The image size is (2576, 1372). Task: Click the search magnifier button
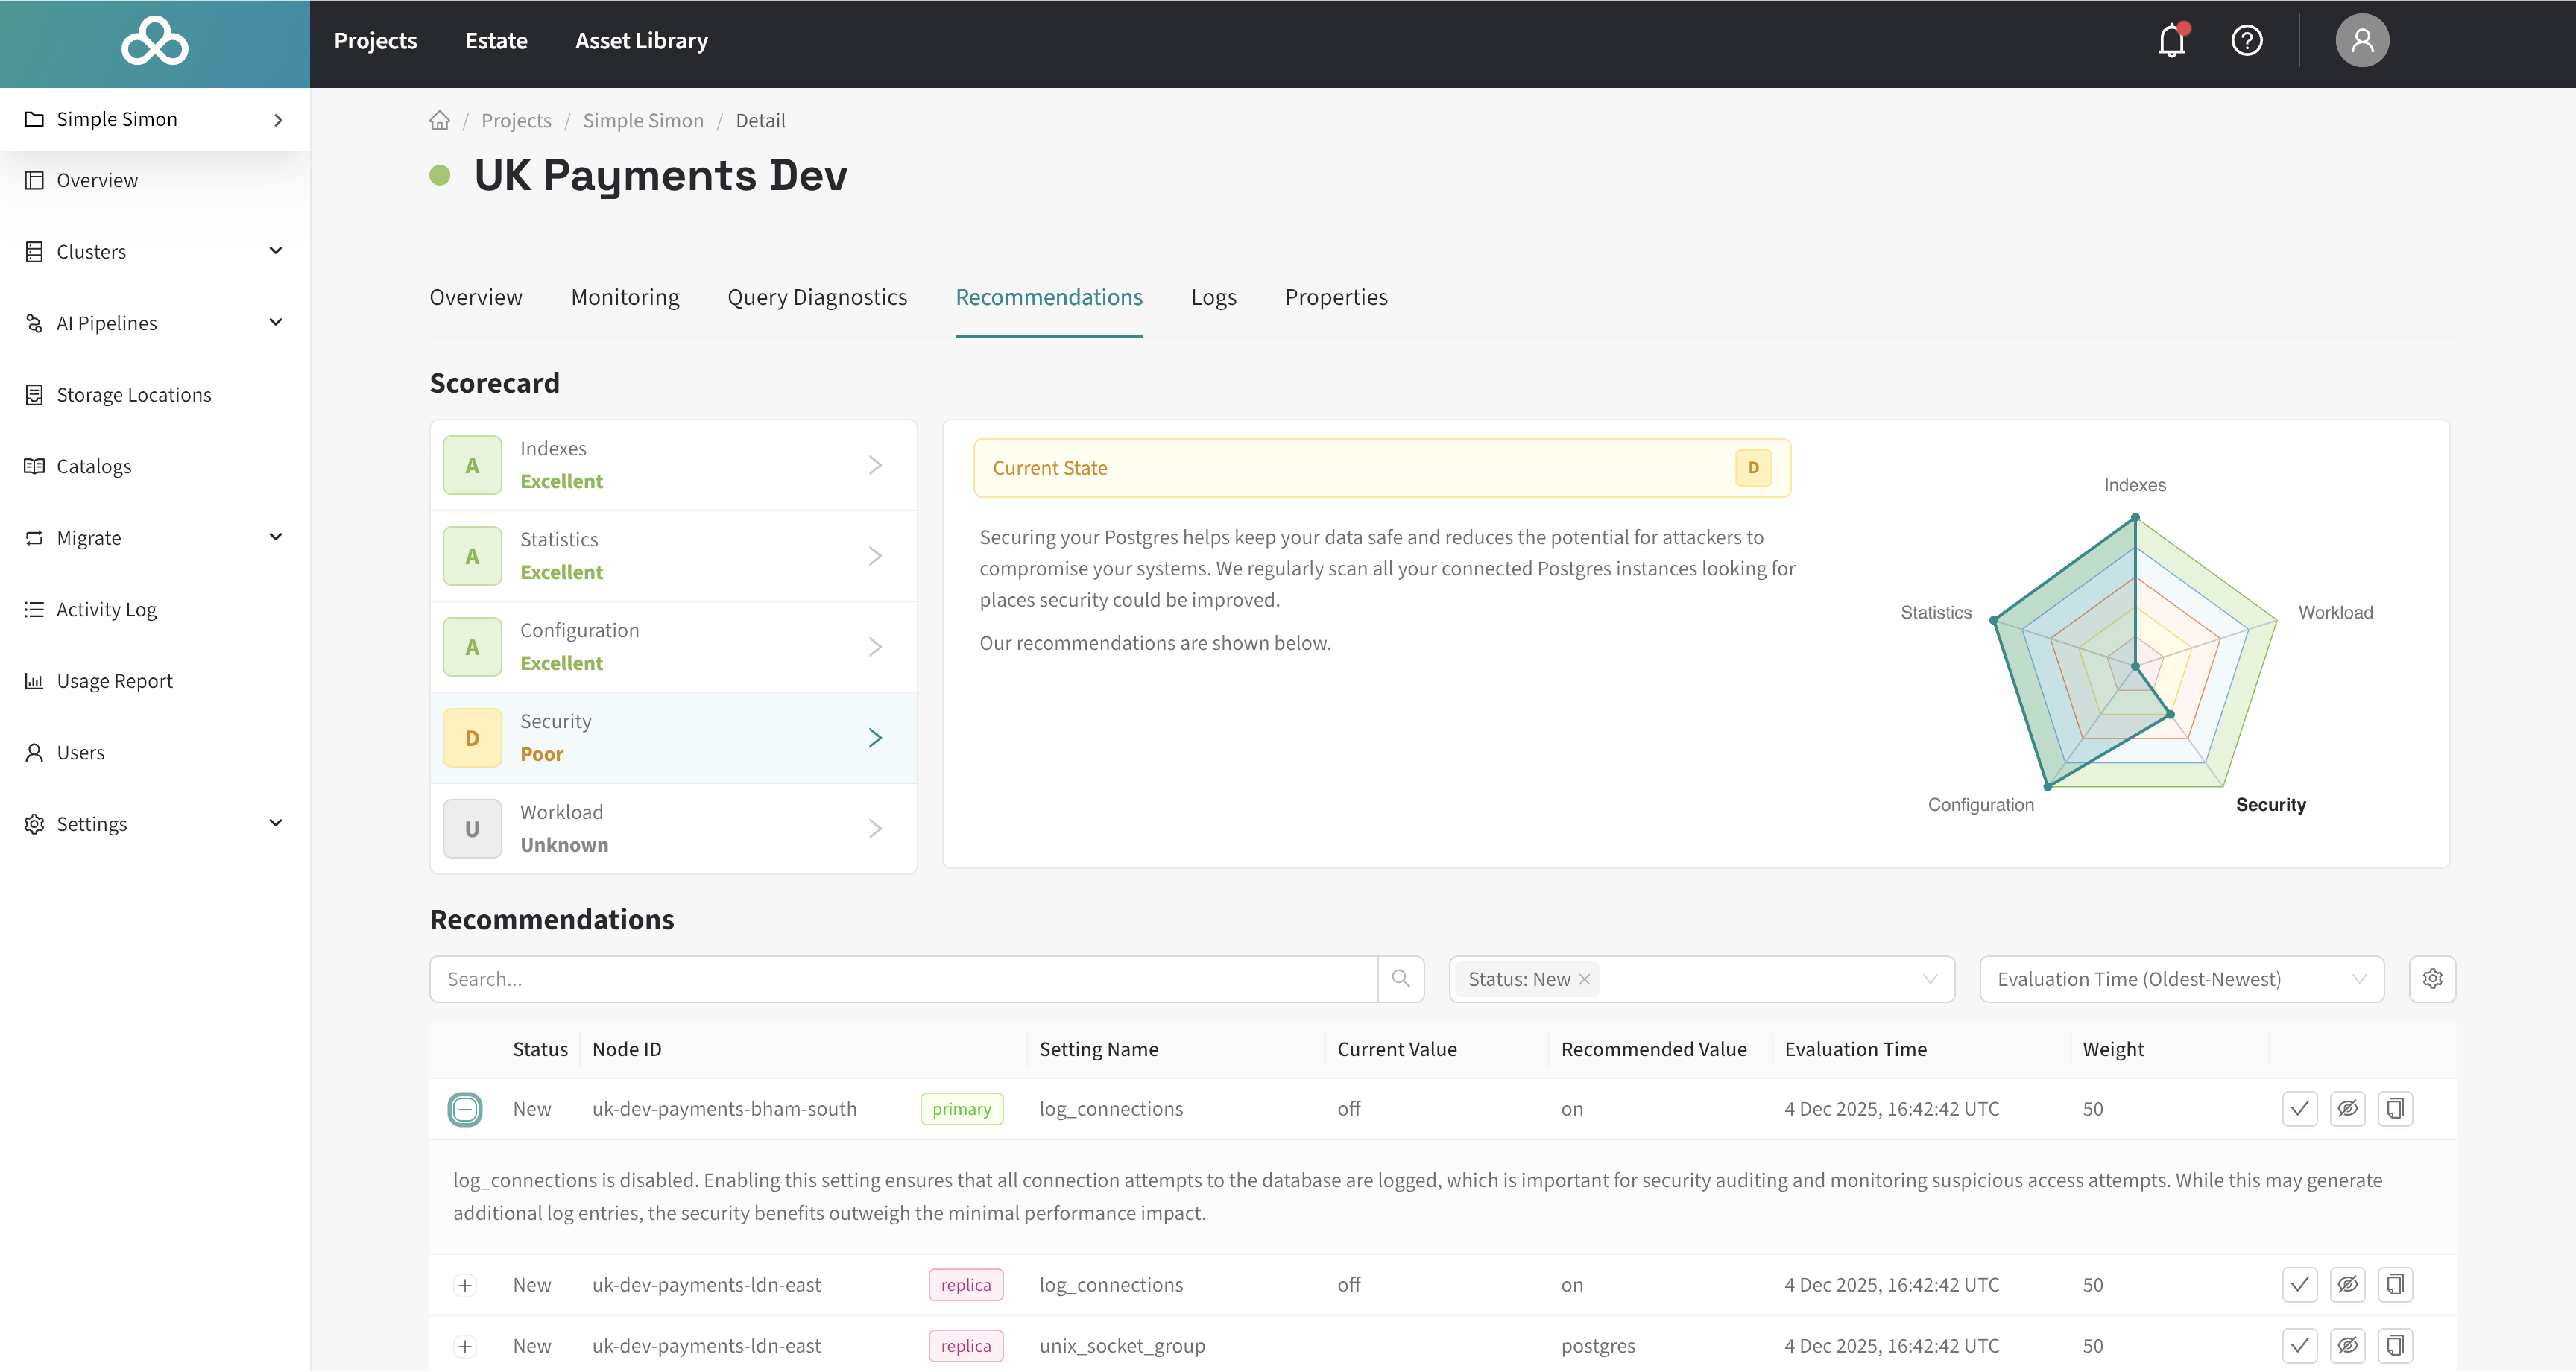click(1400, 979)
